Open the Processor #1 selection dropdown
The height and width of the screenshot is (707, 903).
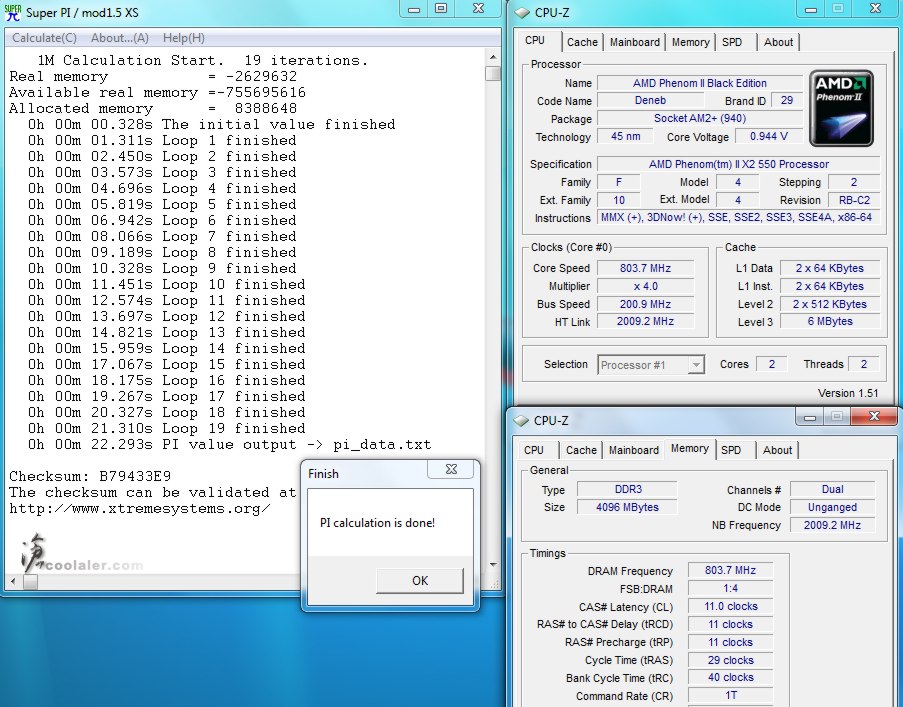coord(651,365)
